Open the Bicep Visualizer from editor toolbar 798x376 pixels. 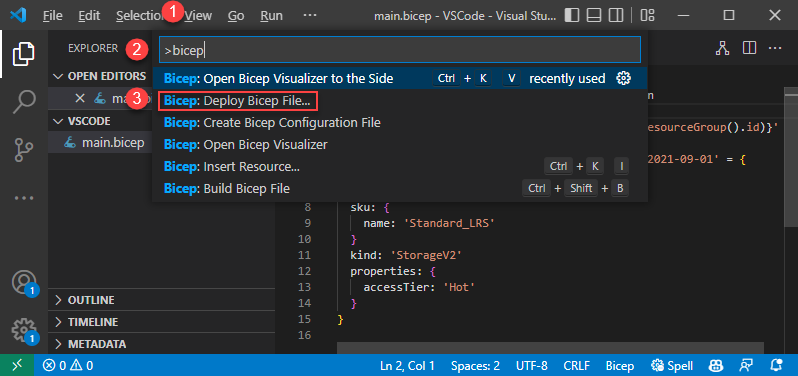[722, 48]
